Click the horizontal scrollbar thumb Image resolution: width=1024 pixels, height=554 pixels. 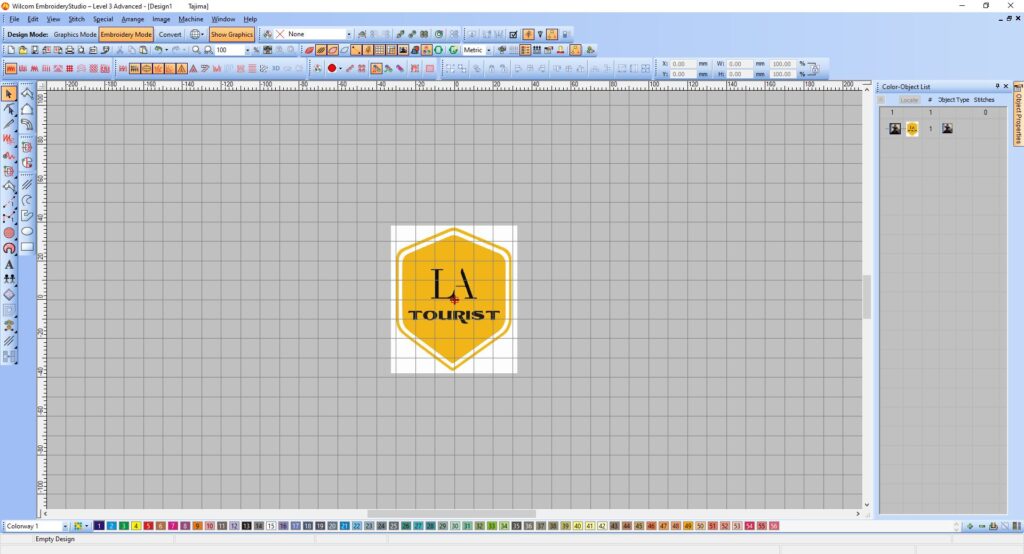[451, 513]
